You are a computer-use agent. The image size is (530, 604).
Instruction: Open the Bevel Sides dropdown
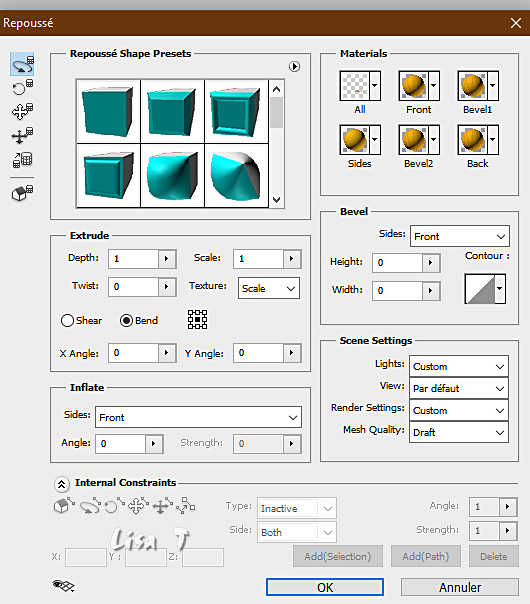pos(460,236)
